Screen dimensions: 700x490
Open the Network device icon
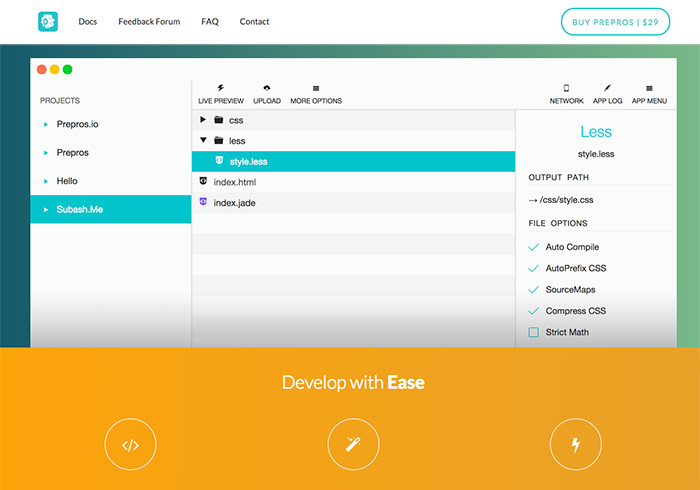(x=566, y=89)
